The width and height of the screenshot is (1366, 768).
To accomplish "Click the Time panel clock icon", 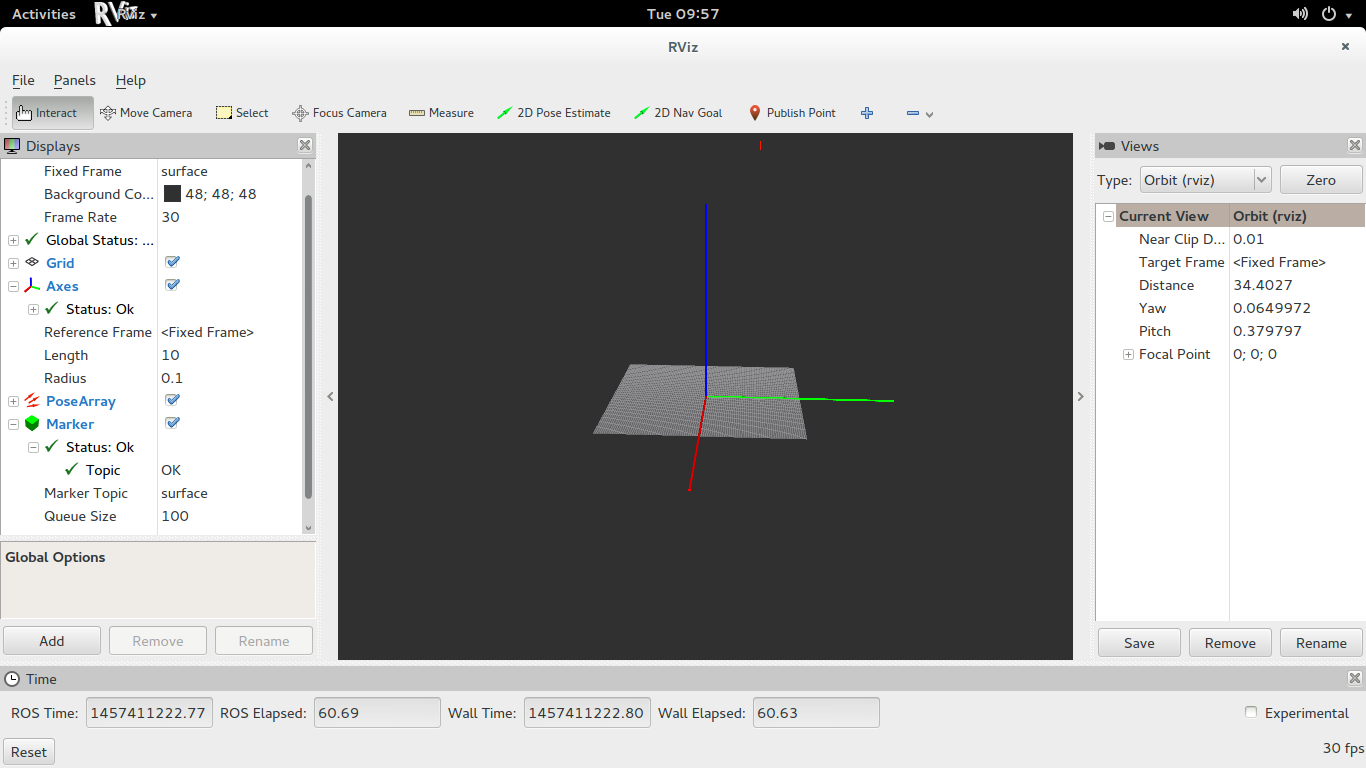I will pyautogui.click(x=12, y=679).
